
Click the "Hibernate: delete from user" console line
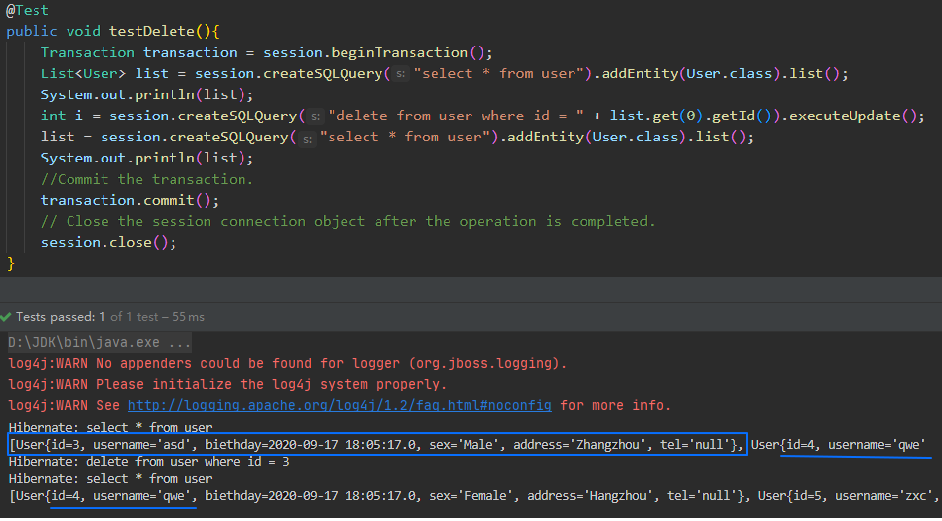[x=149, y=462]
